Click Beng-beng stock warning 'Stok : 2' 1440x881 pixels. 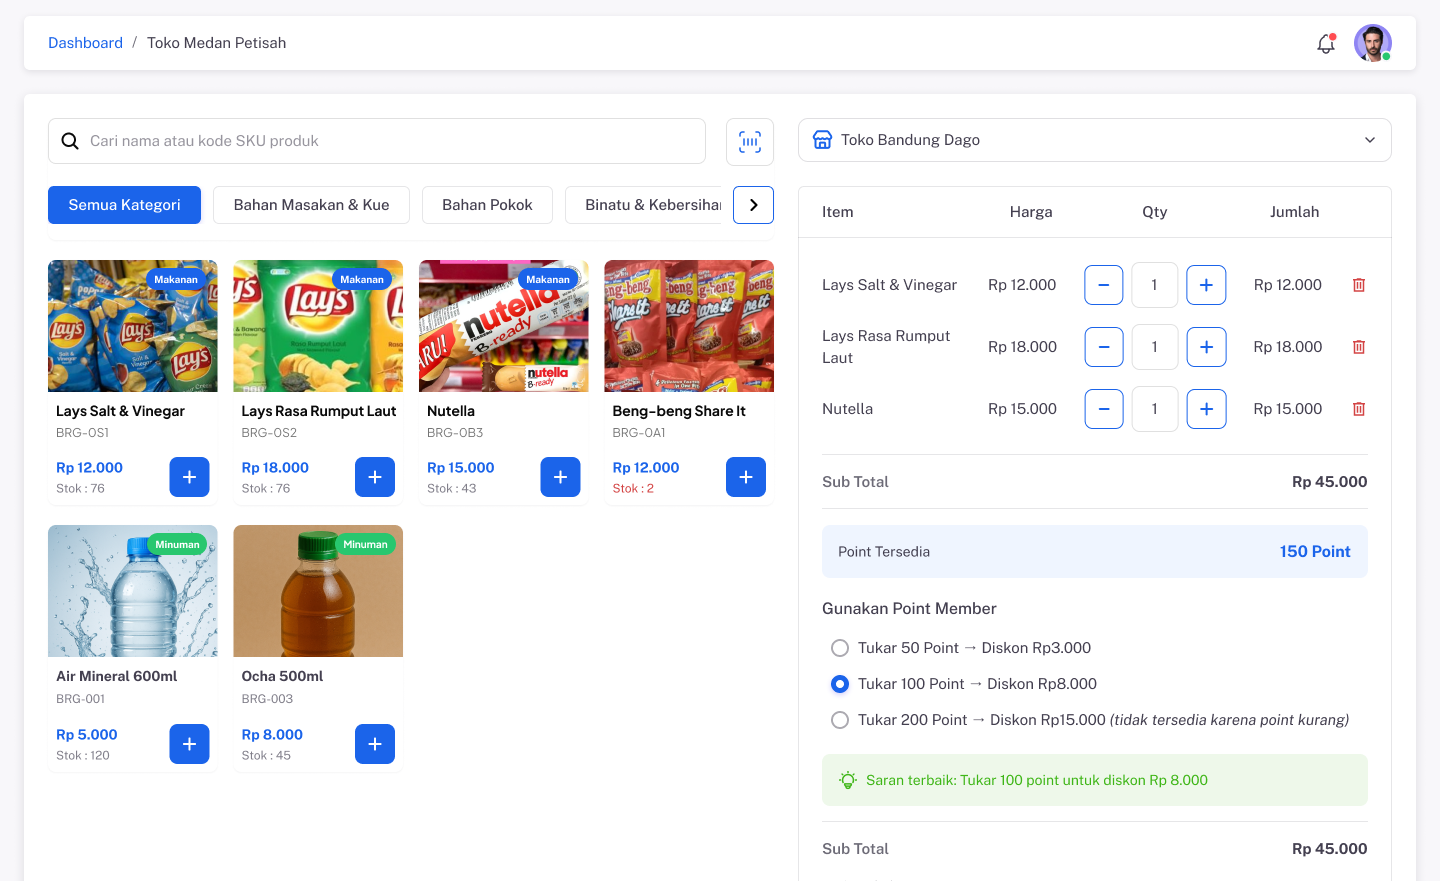coord(633,489)
